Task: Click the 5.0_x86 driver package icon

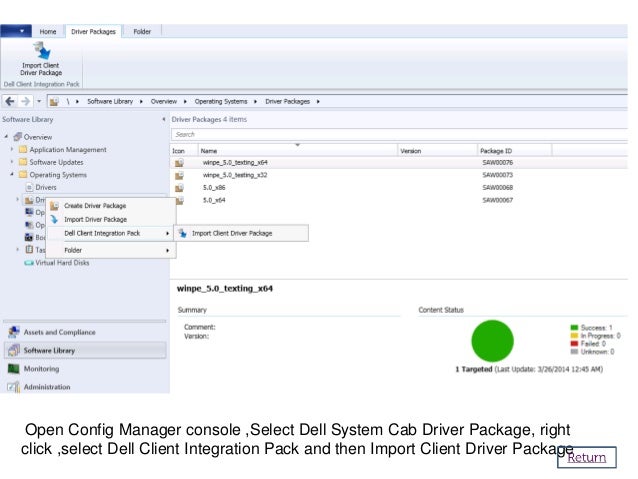Action: tap(179, 187)
